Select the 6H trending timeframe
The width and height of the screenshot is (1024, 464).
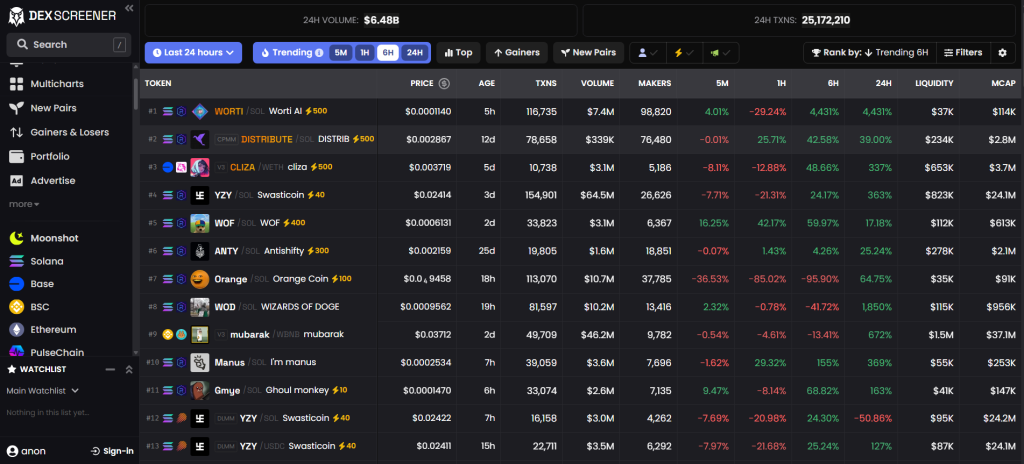pos(388,53)
